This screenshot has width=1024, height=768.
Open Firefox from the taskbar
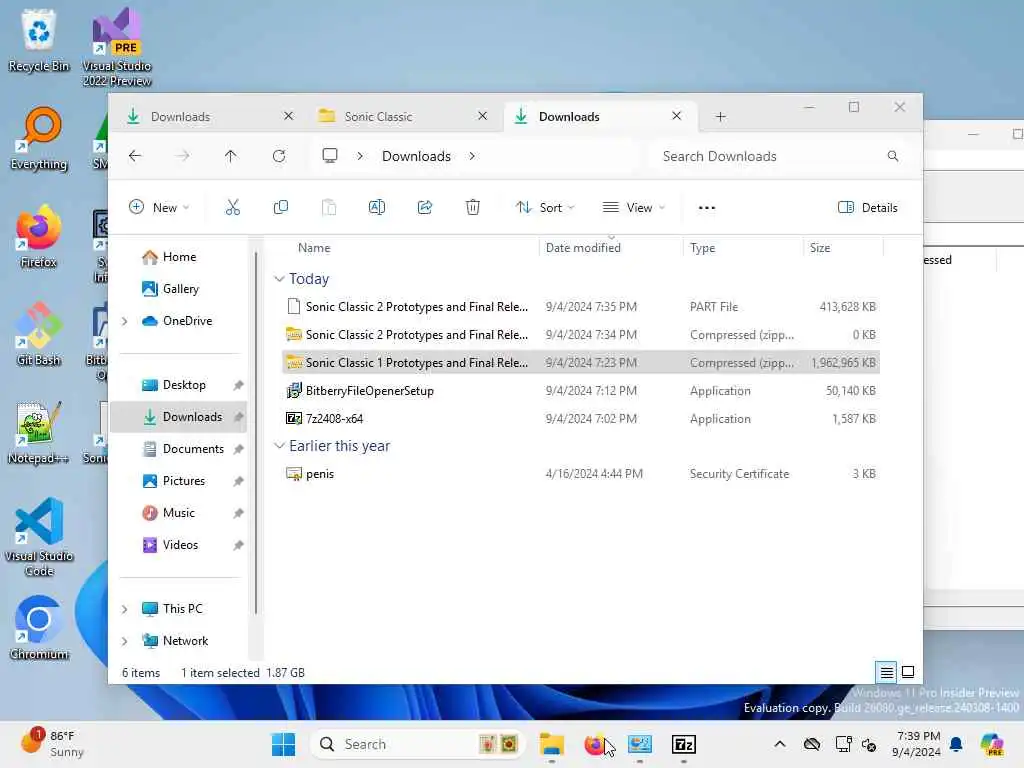click(x=594, y=744)
